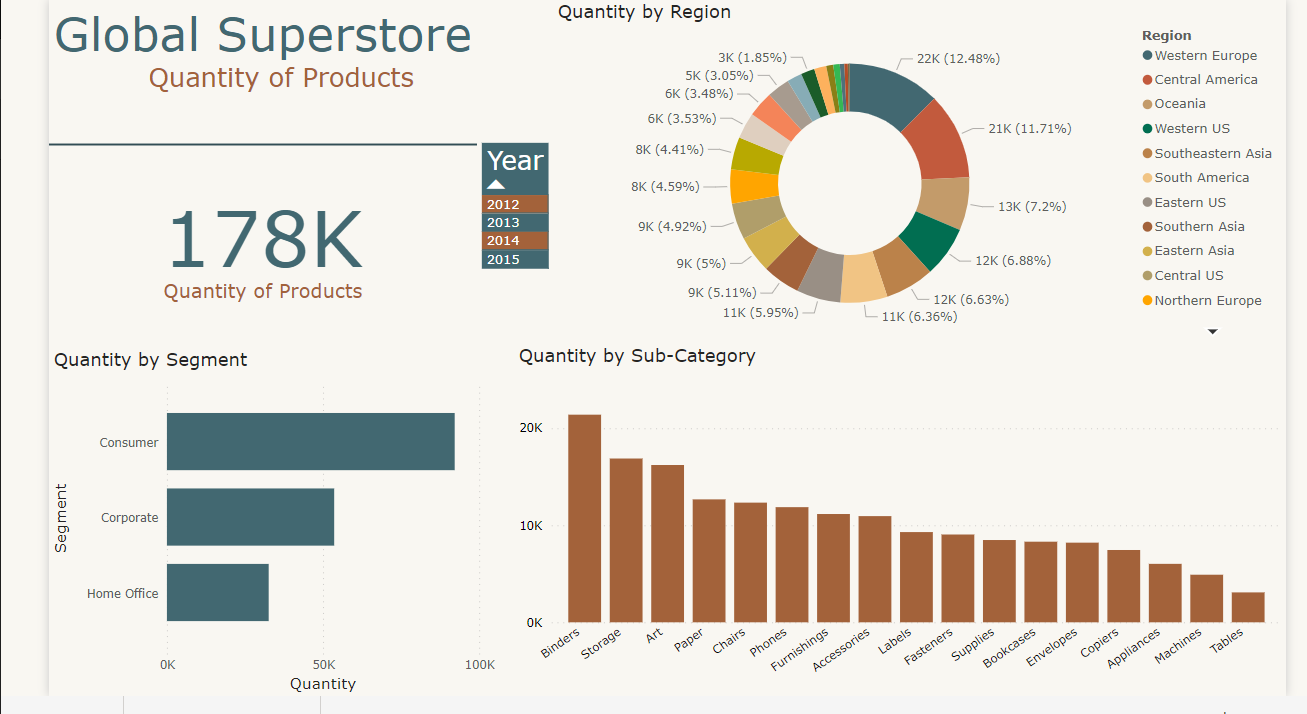Screen dimensions: 1307x714
Task: Click the 9K (4.92%) donut label
Action: click(x=672, y=226)
